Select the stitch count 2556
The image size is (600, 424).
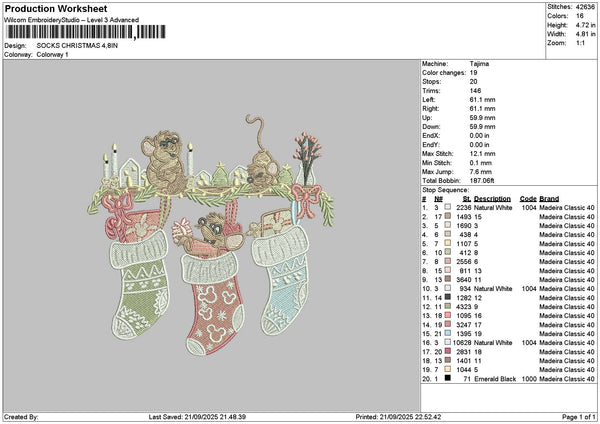(x=464, y=262)
